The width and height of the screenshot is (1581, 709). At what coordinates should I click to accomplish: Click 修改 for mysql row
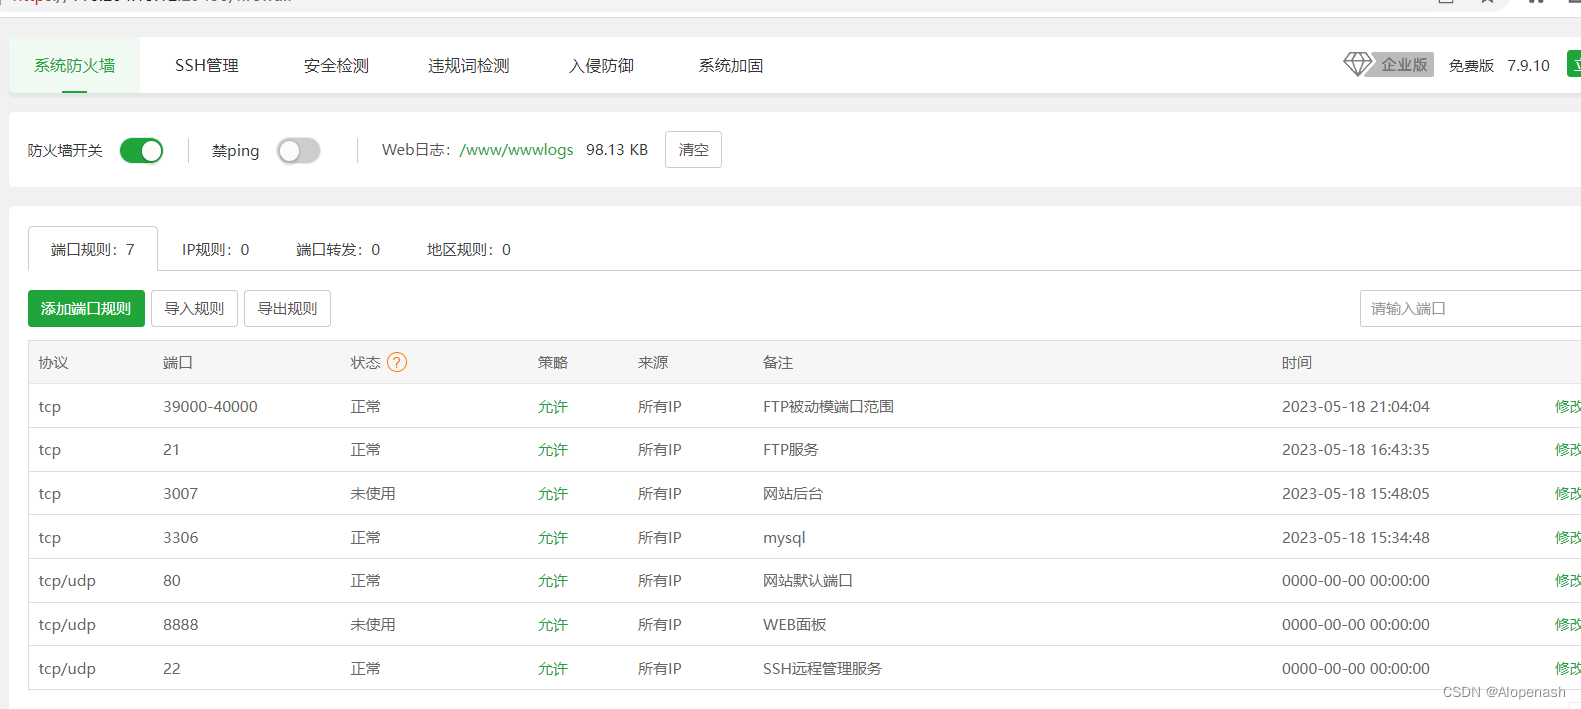[1567, 537]
